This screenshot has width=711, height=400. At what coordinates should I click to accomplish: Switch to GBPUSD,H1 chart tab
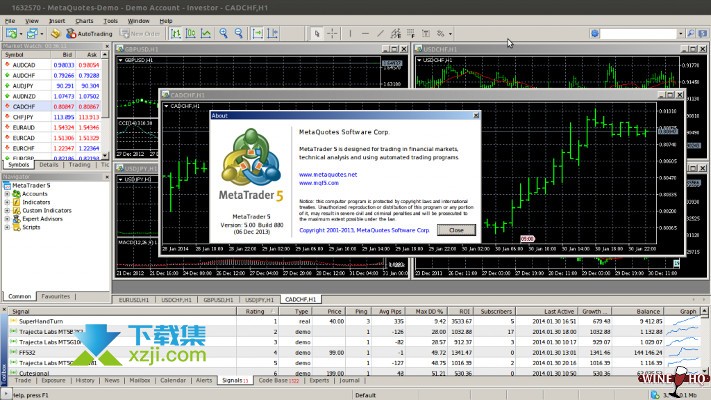pos(218,300)
